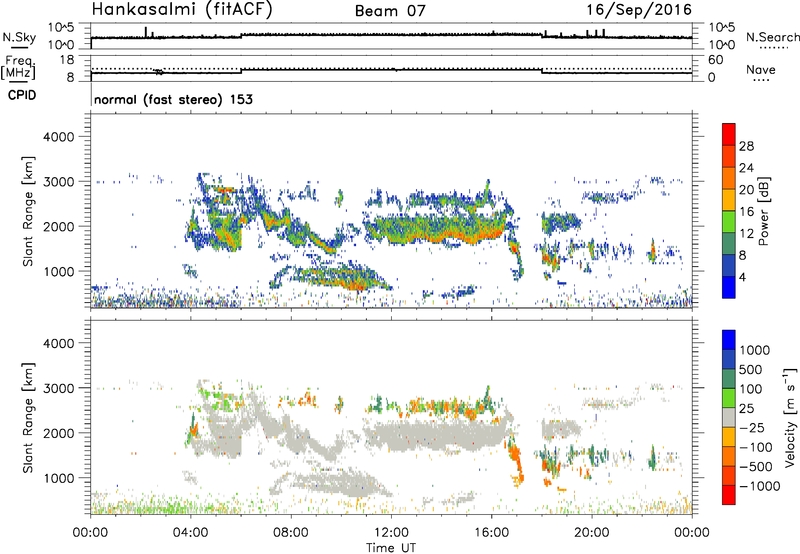Pick the red top segment of Power colorbar
This screenshot has height=554, width=800.
tap(729, 135)
